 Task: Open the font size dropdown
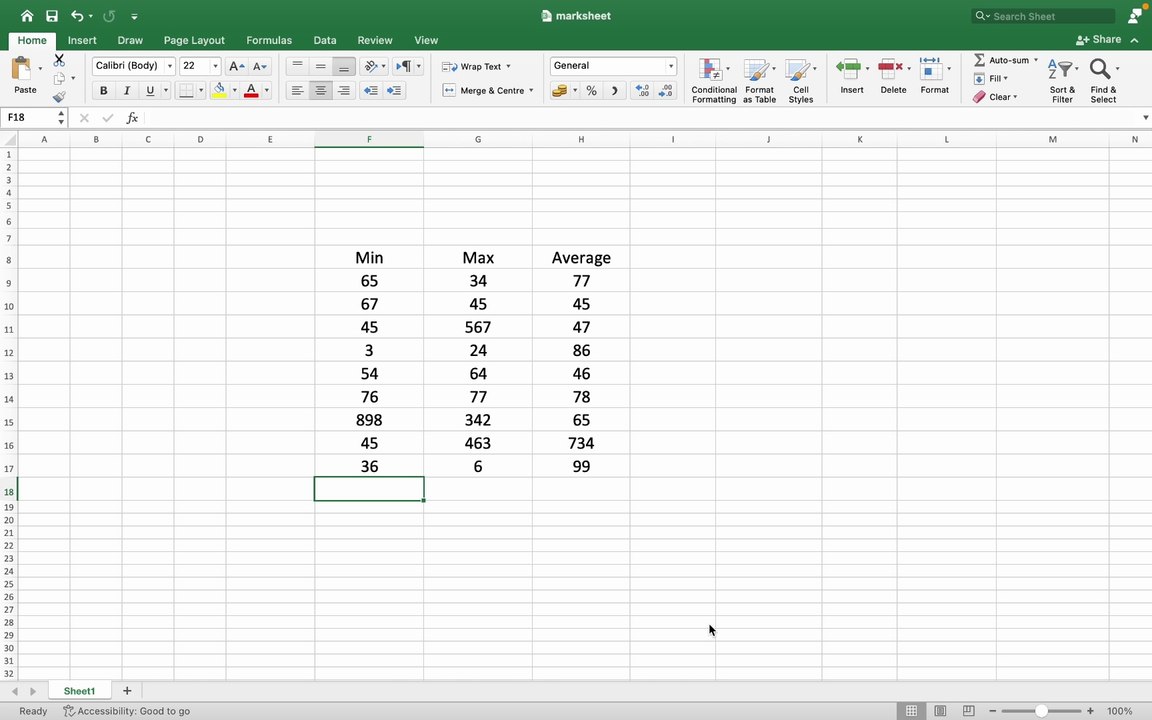pos(215,66)
